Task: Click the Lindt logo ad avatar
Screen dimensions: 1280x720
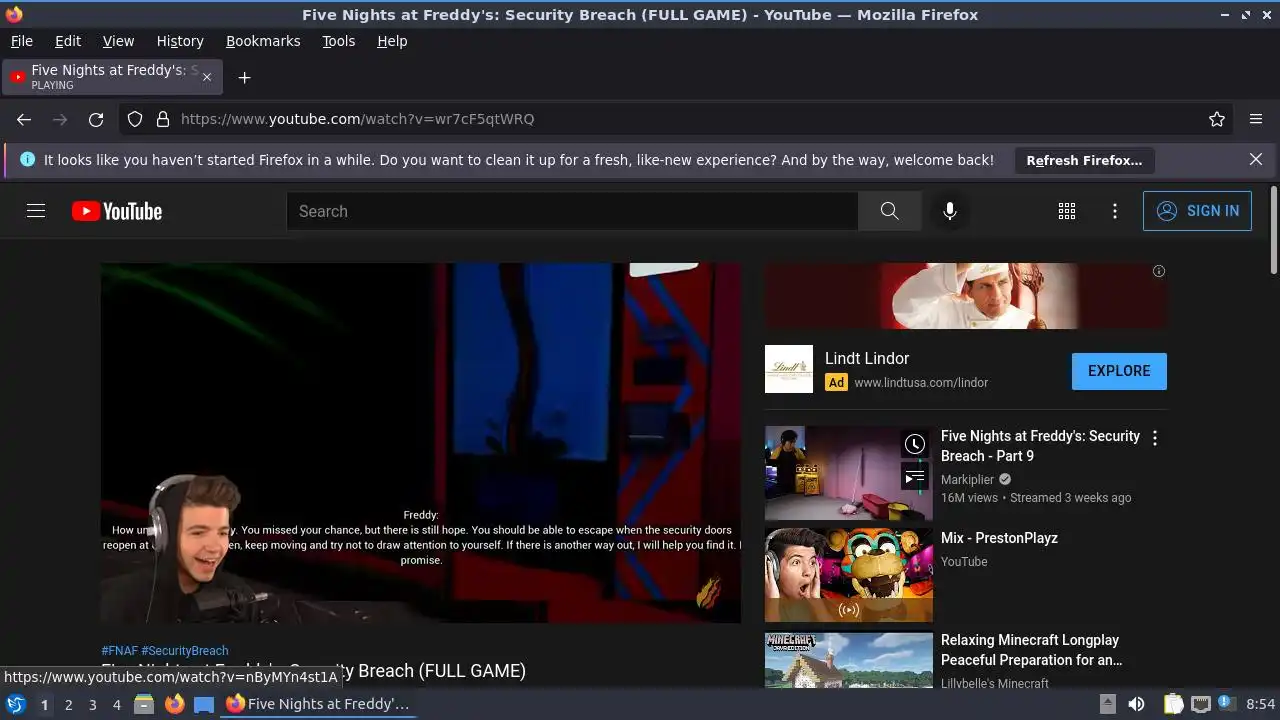Action: pyautogui.click(x=789, y=369)
